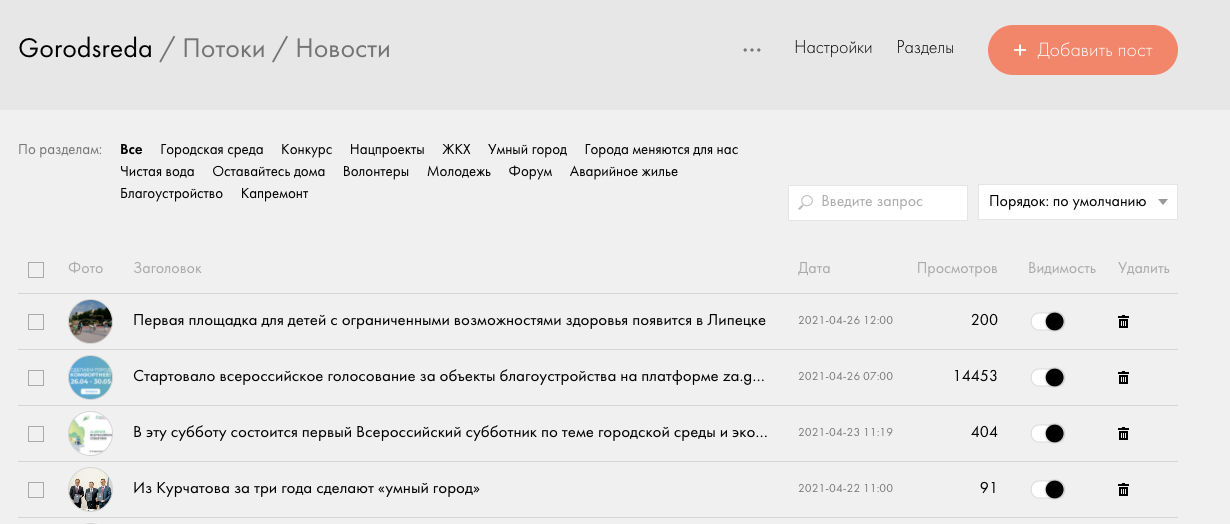1230x524 pixels.
Task: Open the Порядок: по умолчанию sort dropdown
Action: coord(1077,202)
